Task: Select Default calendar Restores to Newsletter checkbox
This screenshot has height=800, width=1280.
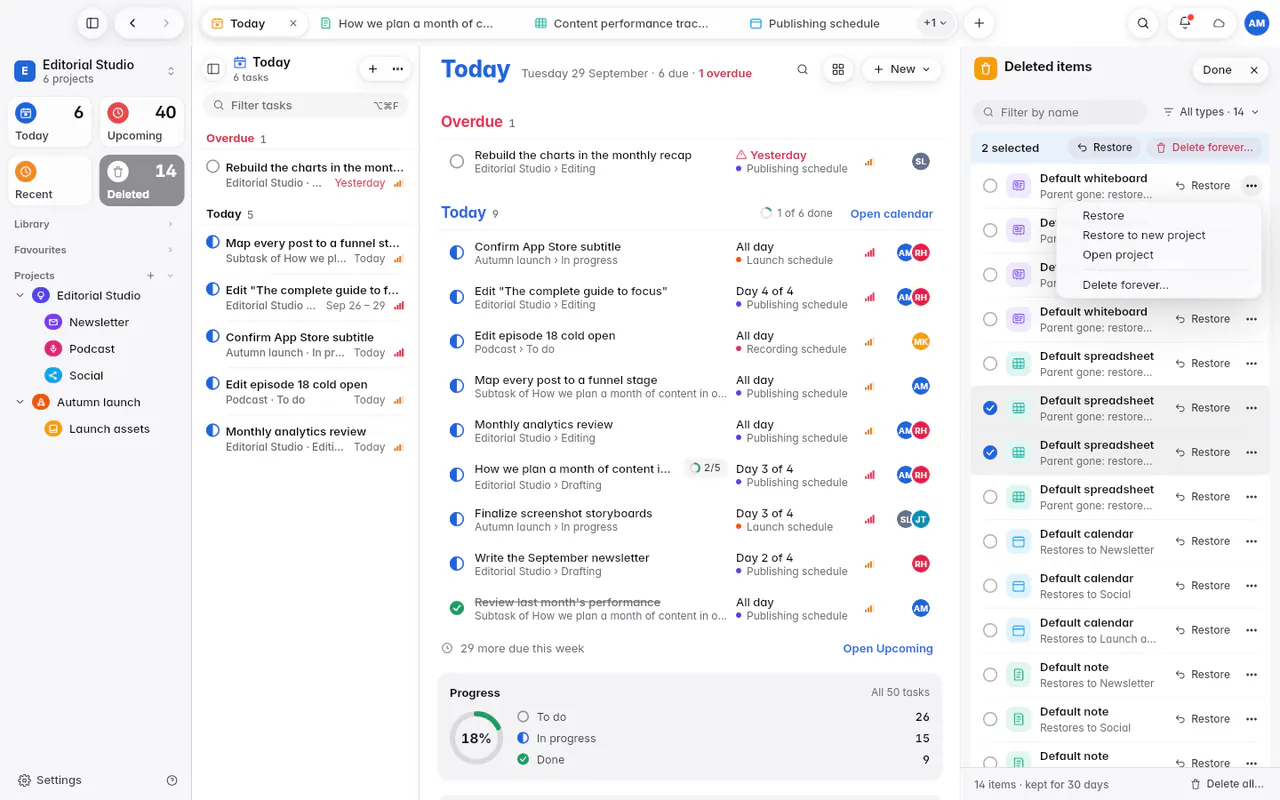Action: (990, 541)
